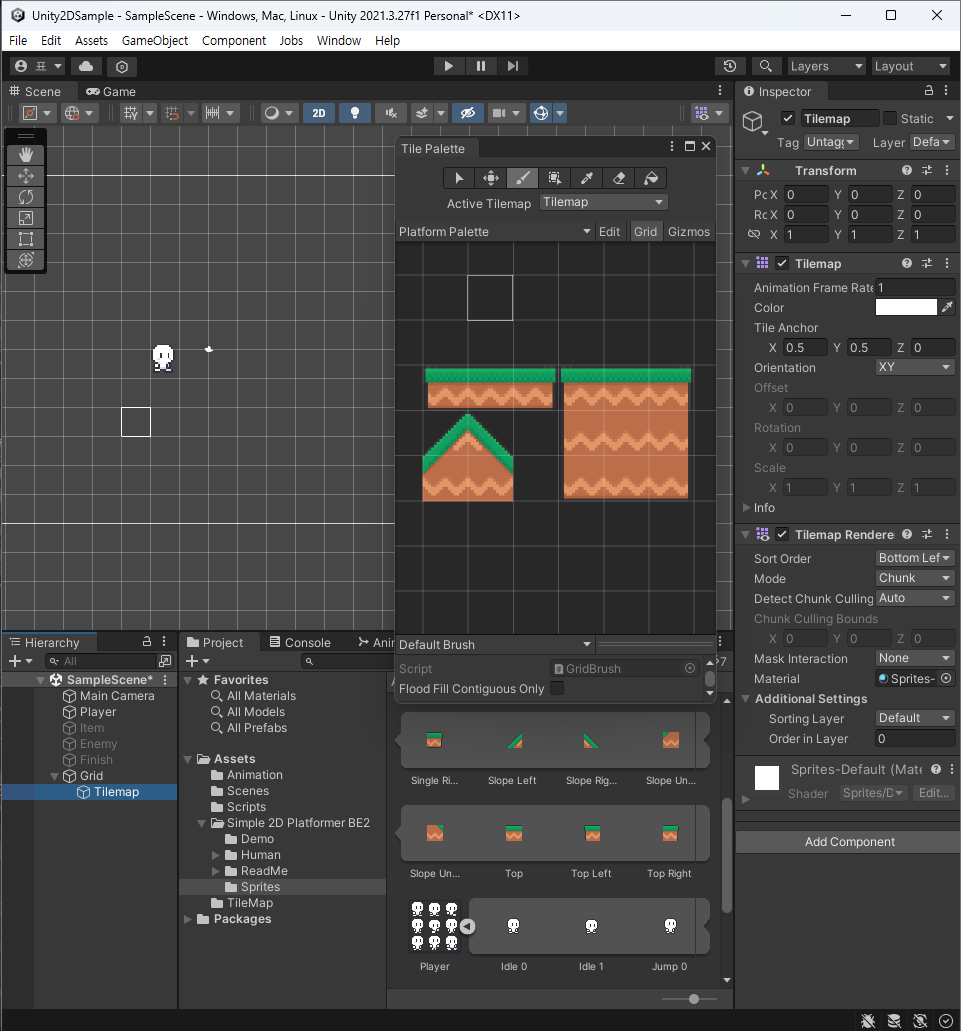Click the shader Edit button
This screenshot has width=961, height=1031.
pos(933,793)
